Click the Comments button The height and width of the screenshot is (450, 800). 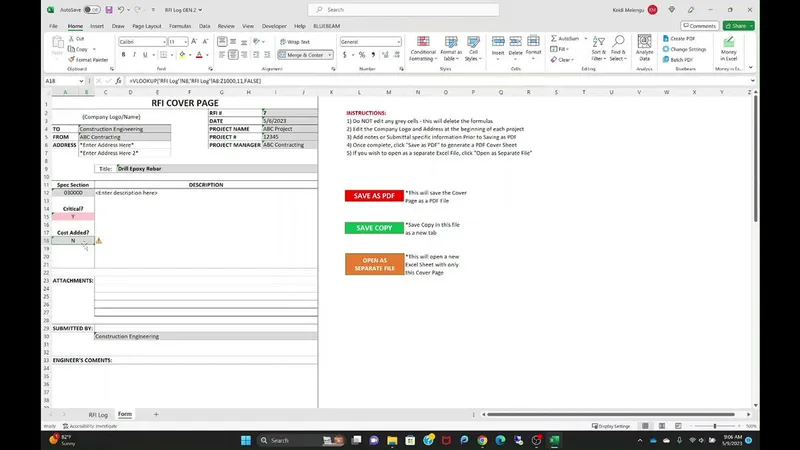coord(699,26)
